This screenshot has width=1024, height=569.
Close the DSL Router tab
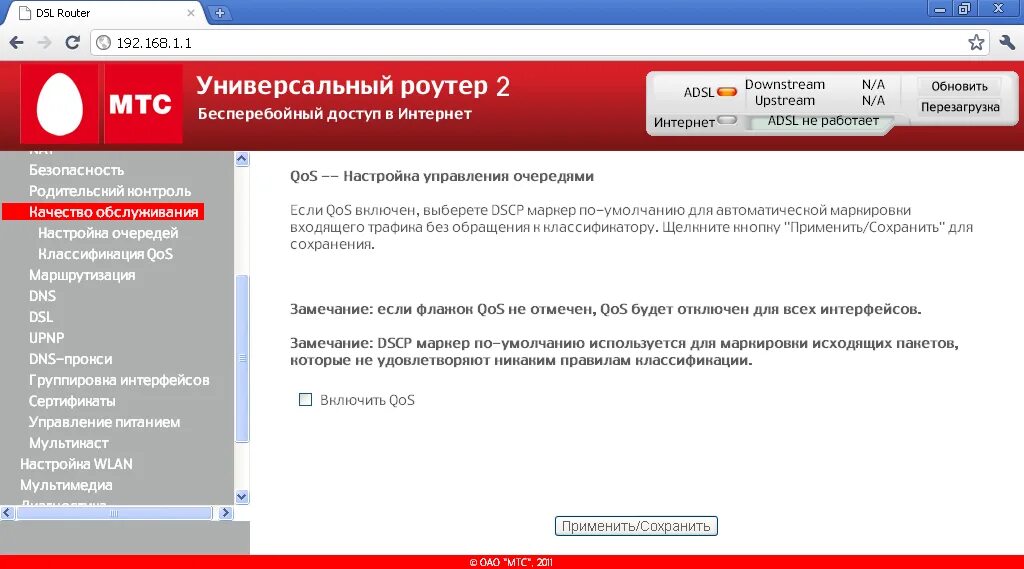[191, 12]
